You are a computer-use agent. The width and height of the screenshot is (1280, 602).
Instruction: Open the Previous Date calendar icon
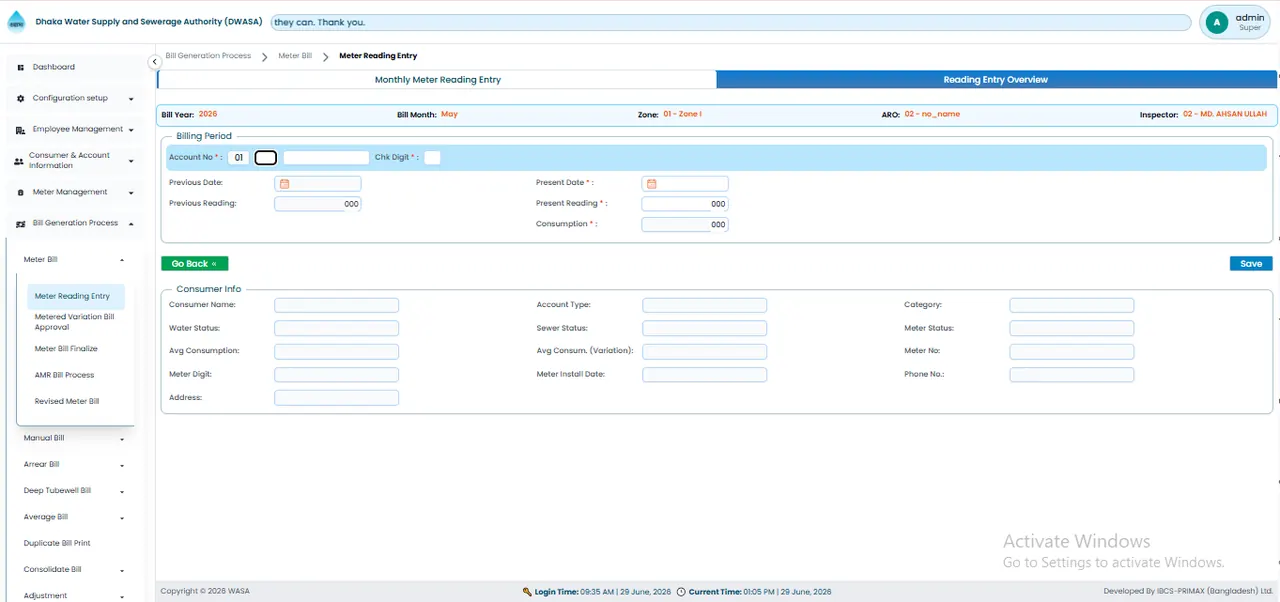click(284, 184)
